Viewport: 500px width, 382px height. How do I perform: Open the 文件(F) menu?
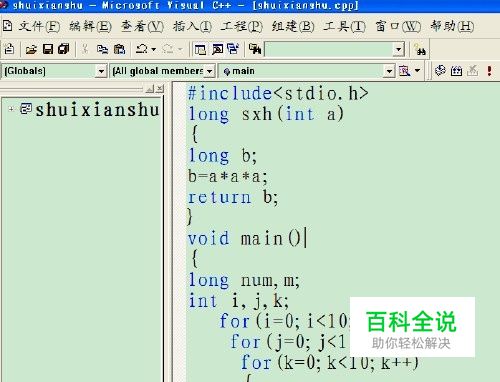[39, 26]
